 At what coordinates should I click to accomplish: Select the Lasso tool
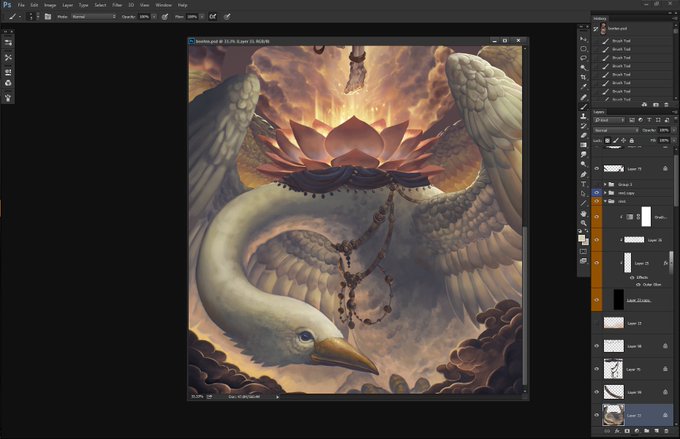(584, 58)
